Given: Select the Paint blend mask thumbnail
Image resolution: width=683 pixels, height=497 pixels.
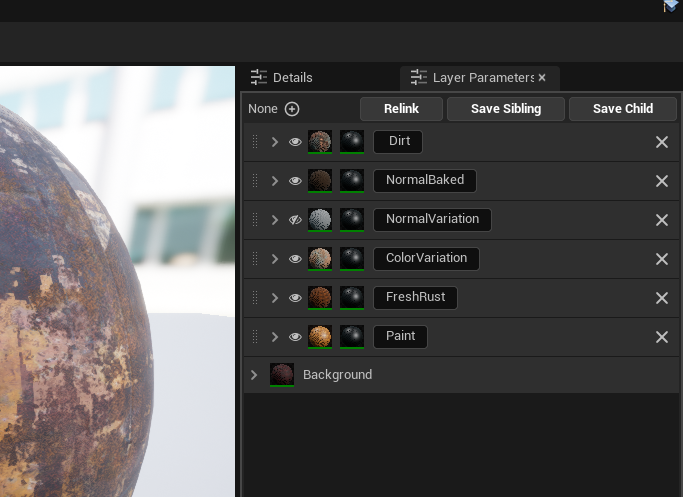Looking at the screenshot, I should (x=352, y=337).
